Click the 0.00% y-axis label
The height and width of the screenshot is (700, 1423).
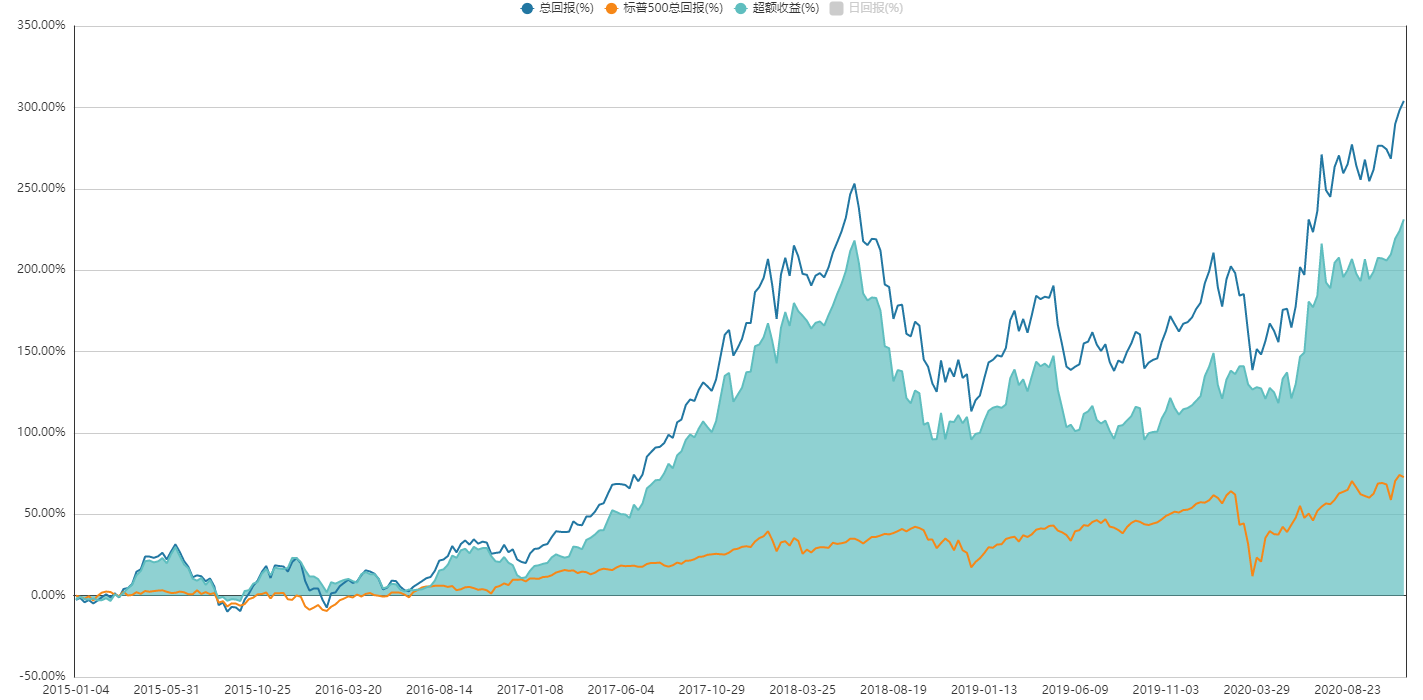tap(47, 596)
